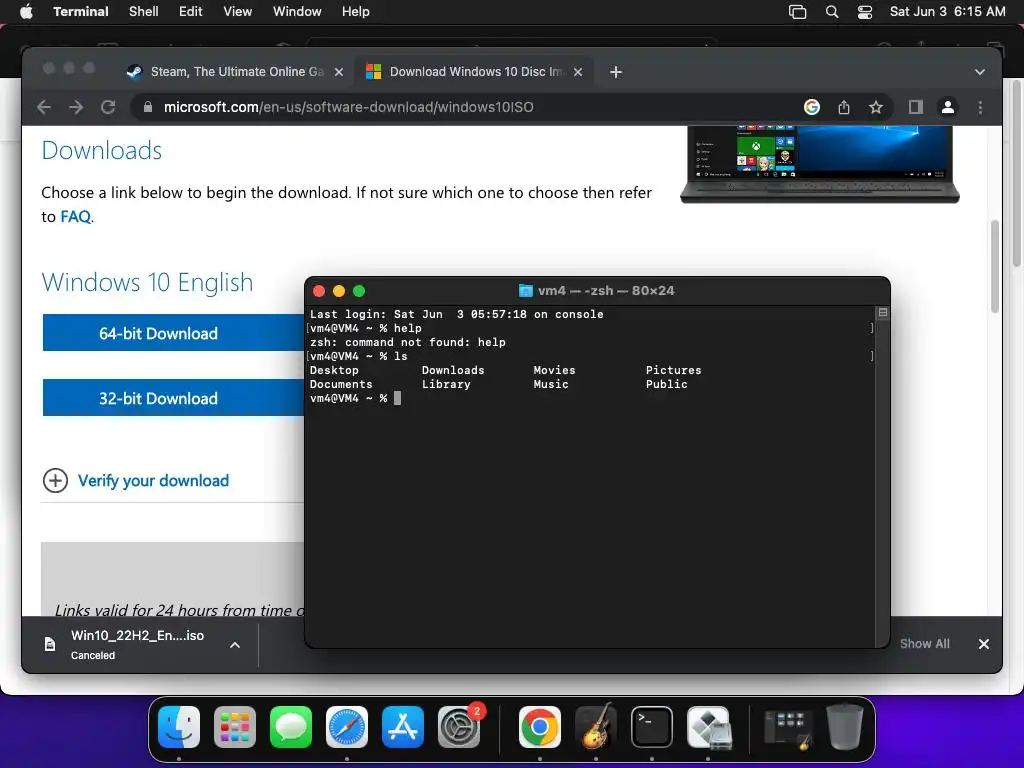Close the Steam tab

(x=339, y=72)
